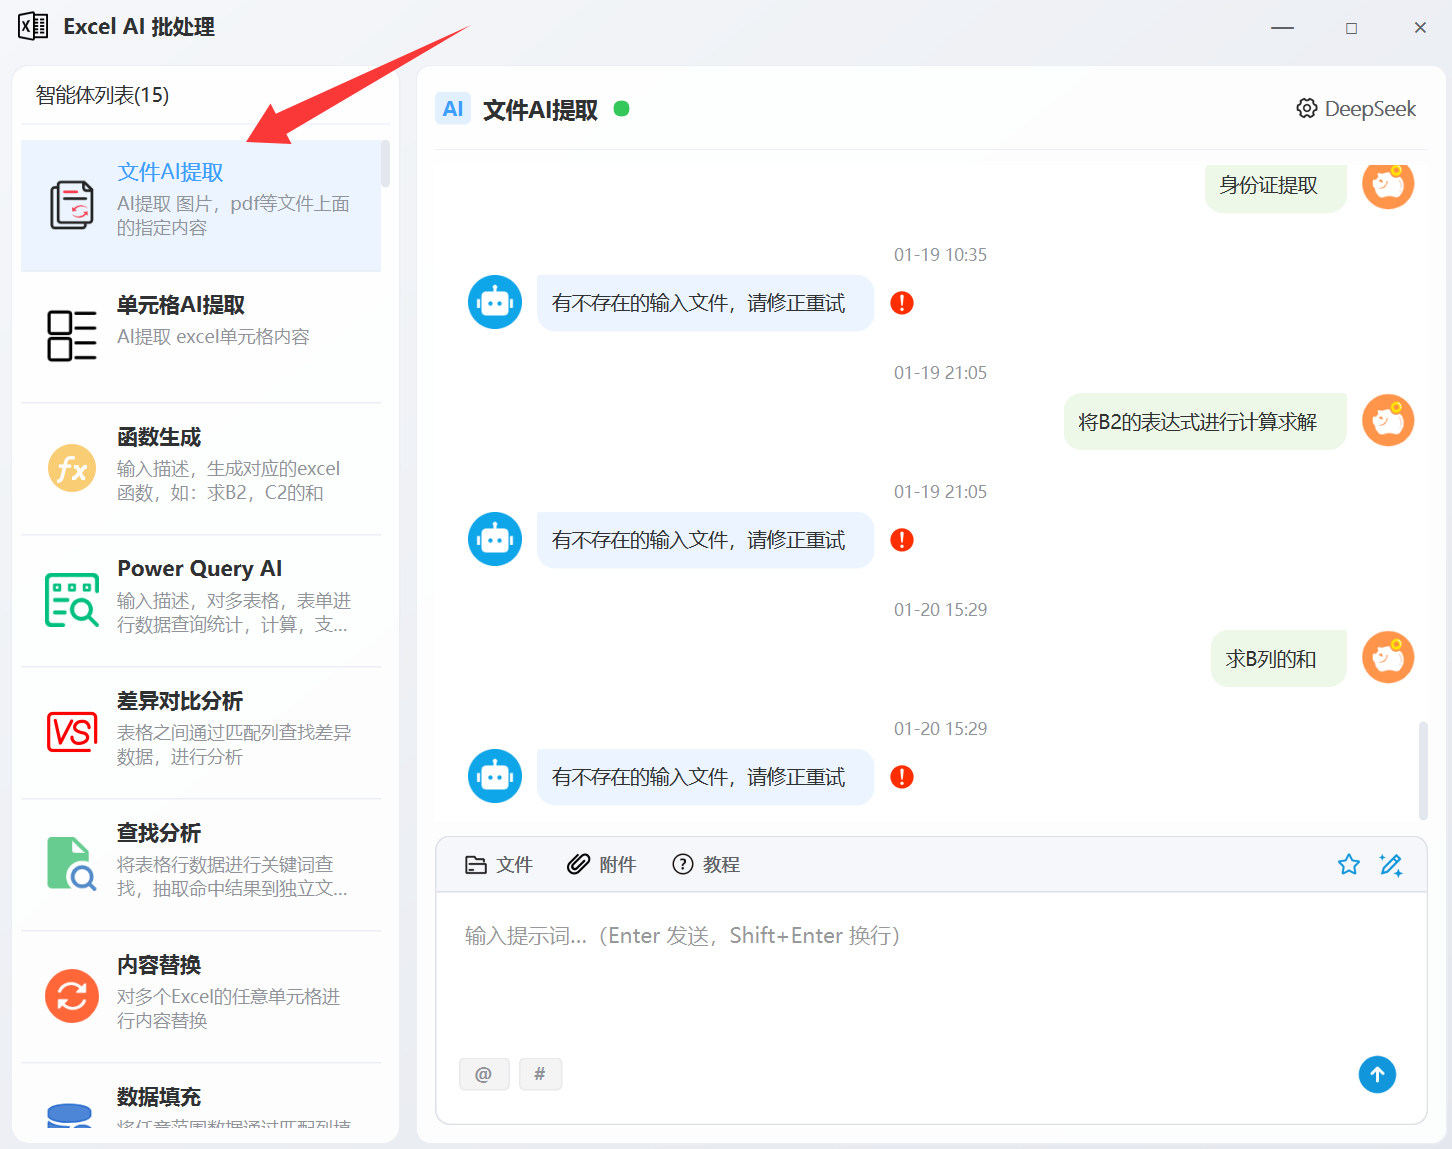Select 差异对比分析 agent
Screen dimensions: 1452x1149
tap(201, 731)
